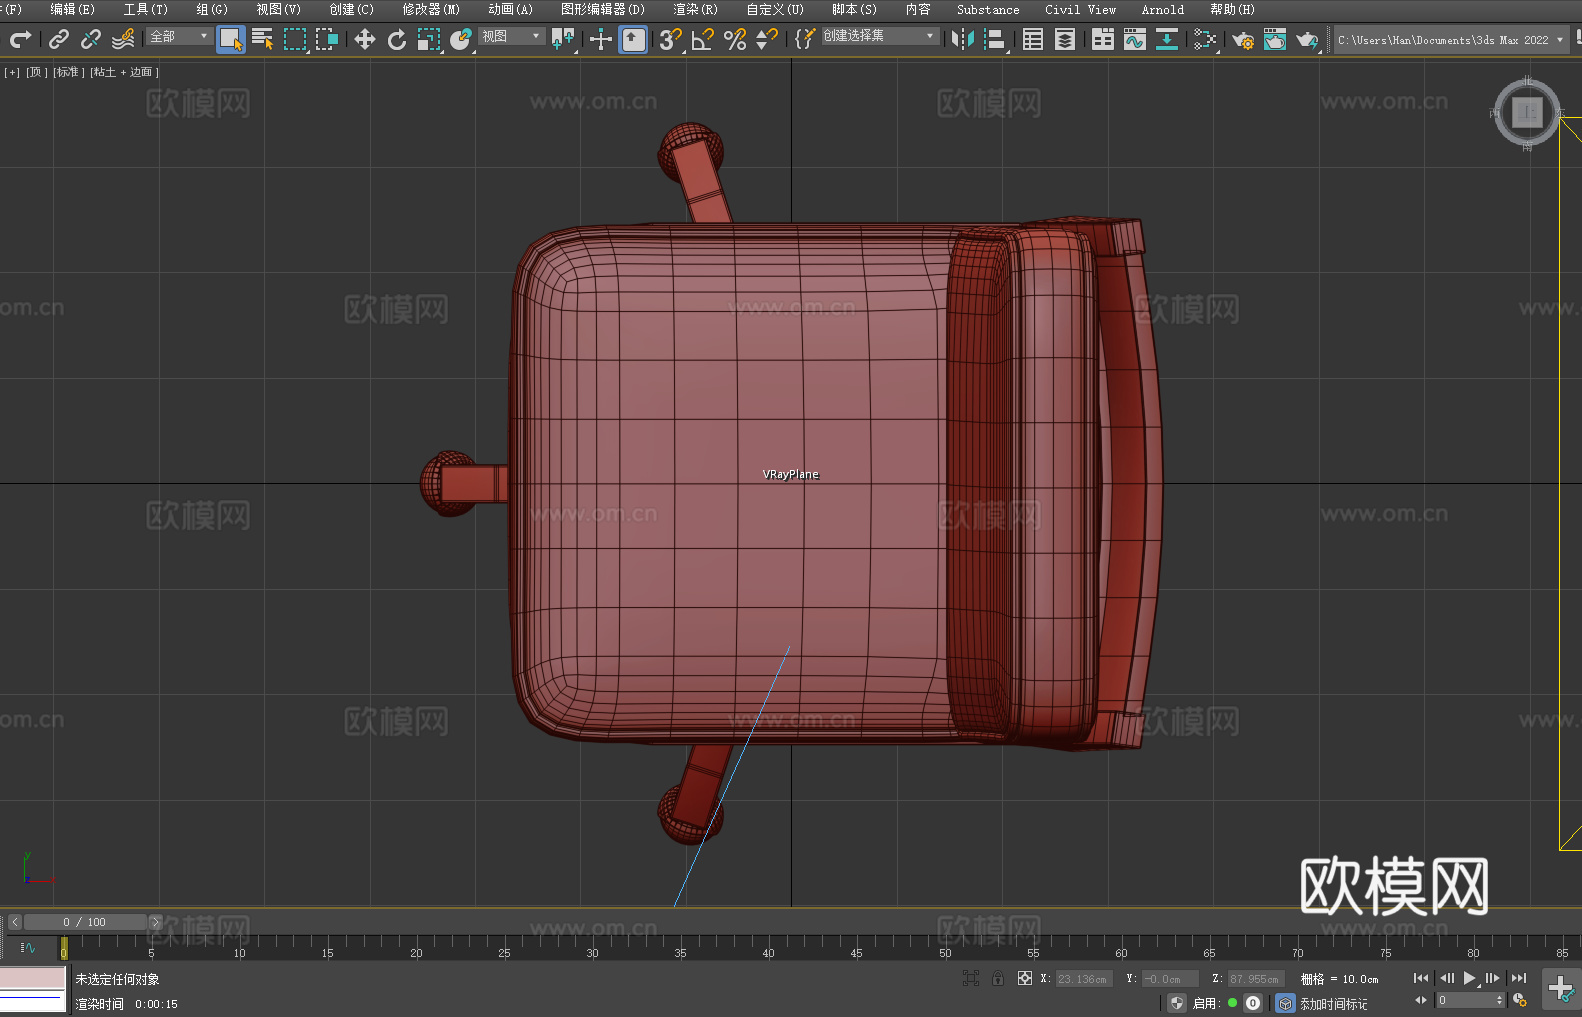Open Civil View menu
This screenshot has height=1017, width=1582.
pyautogui.click(x=1080, y=9)
